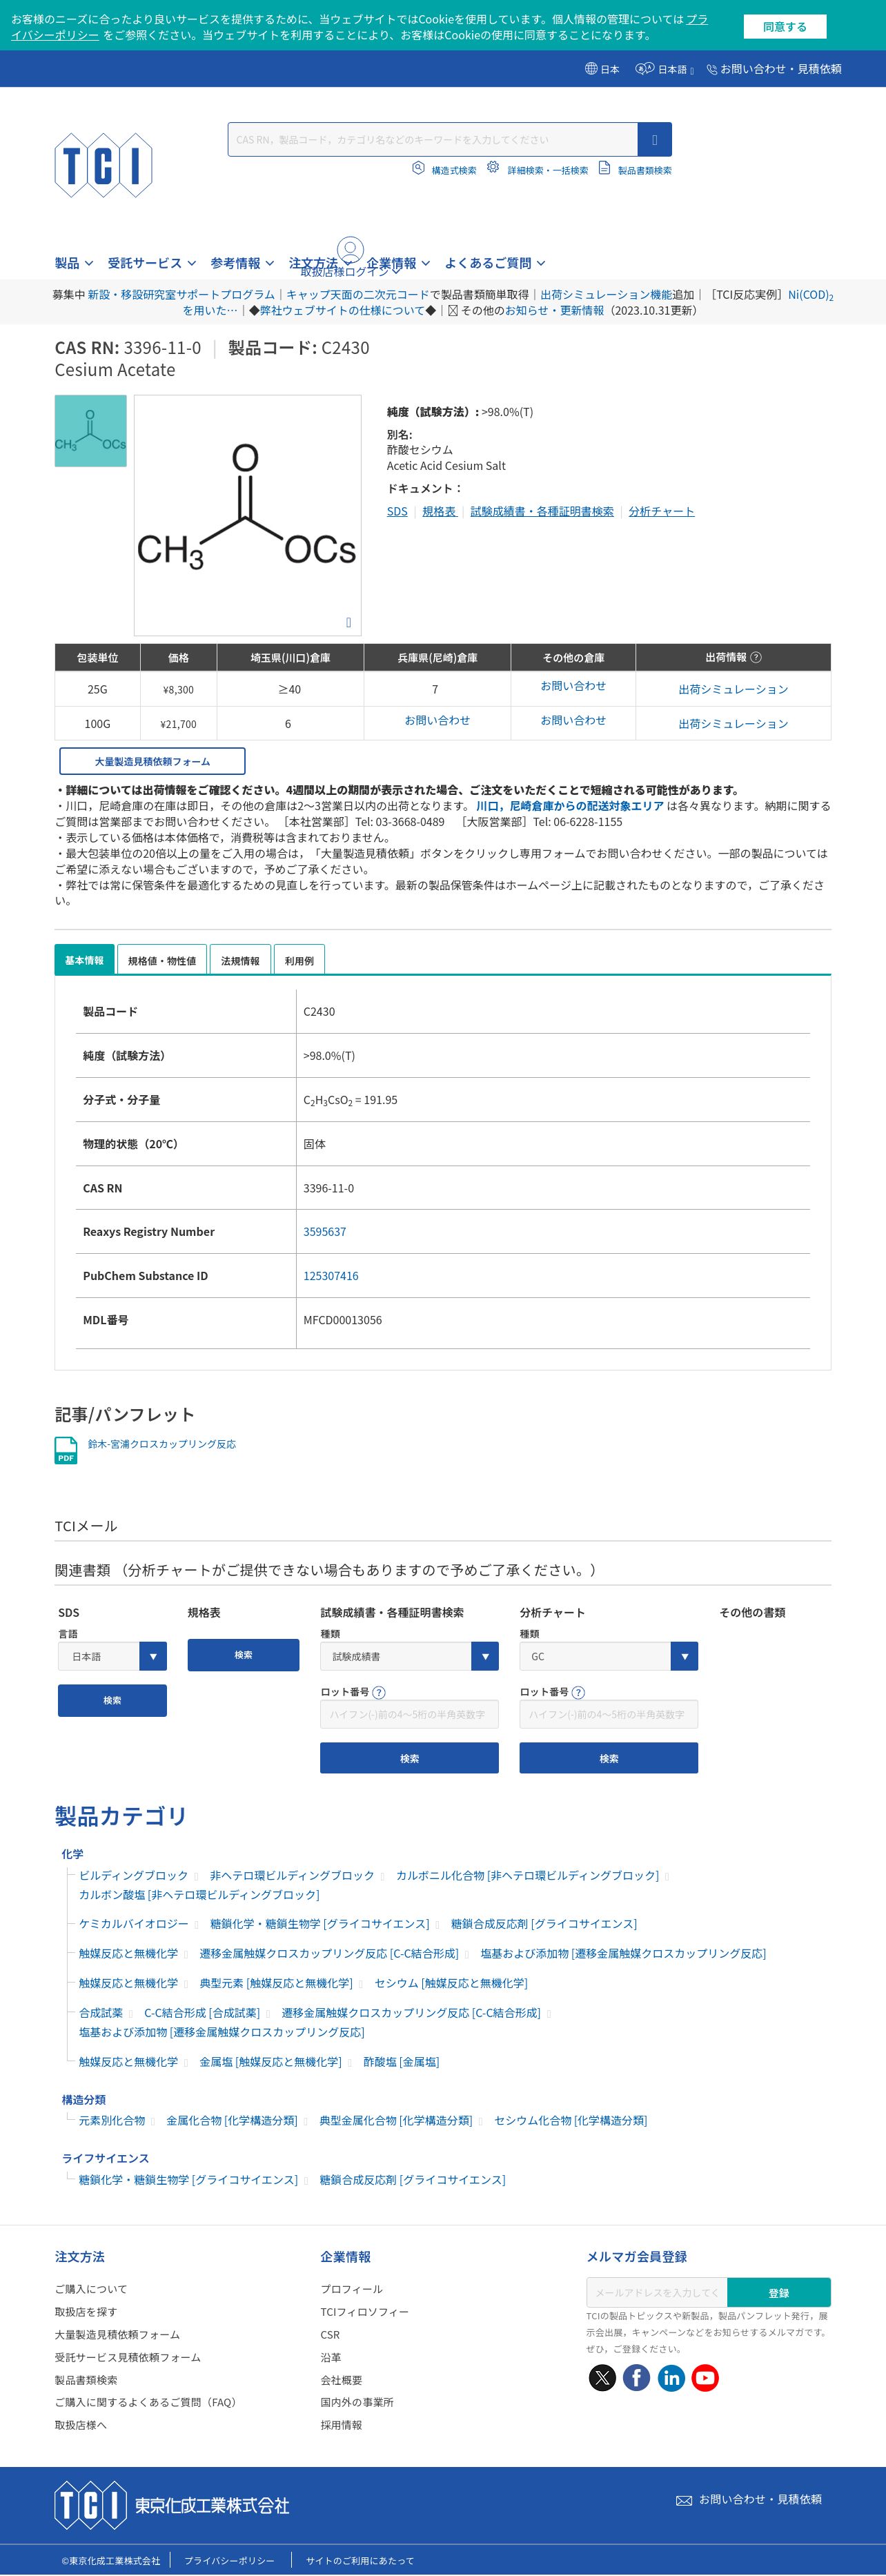Open category 元素別化合物

click(x=112, y=2120)
